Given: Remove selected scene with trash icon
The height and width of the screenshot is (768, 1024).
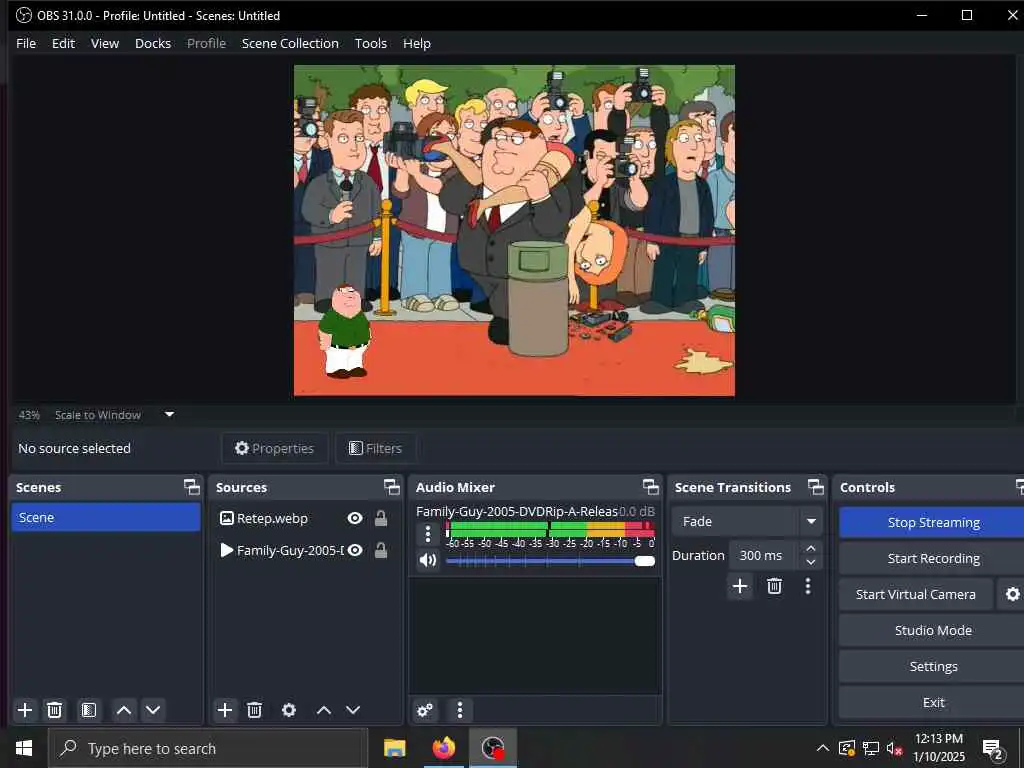Looking at the screenshot, I should tap(55, 710).
